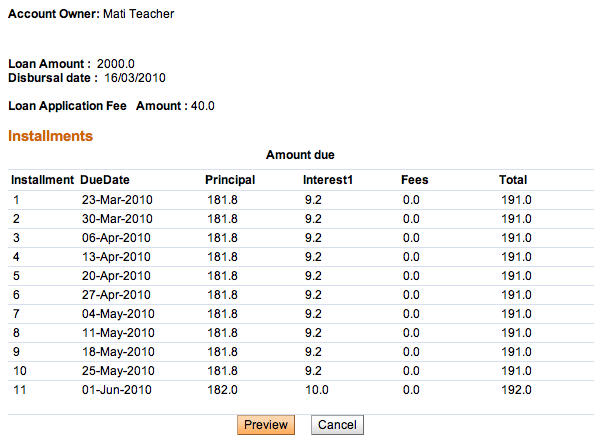Click the 10.0 interest value
Screen dimensions: 600x448
317,389
